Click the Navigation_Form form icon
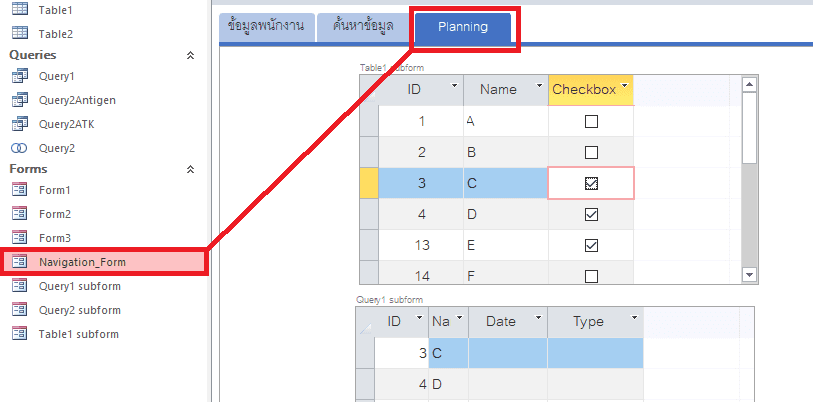813x402 pixels. tap(20, 262)
